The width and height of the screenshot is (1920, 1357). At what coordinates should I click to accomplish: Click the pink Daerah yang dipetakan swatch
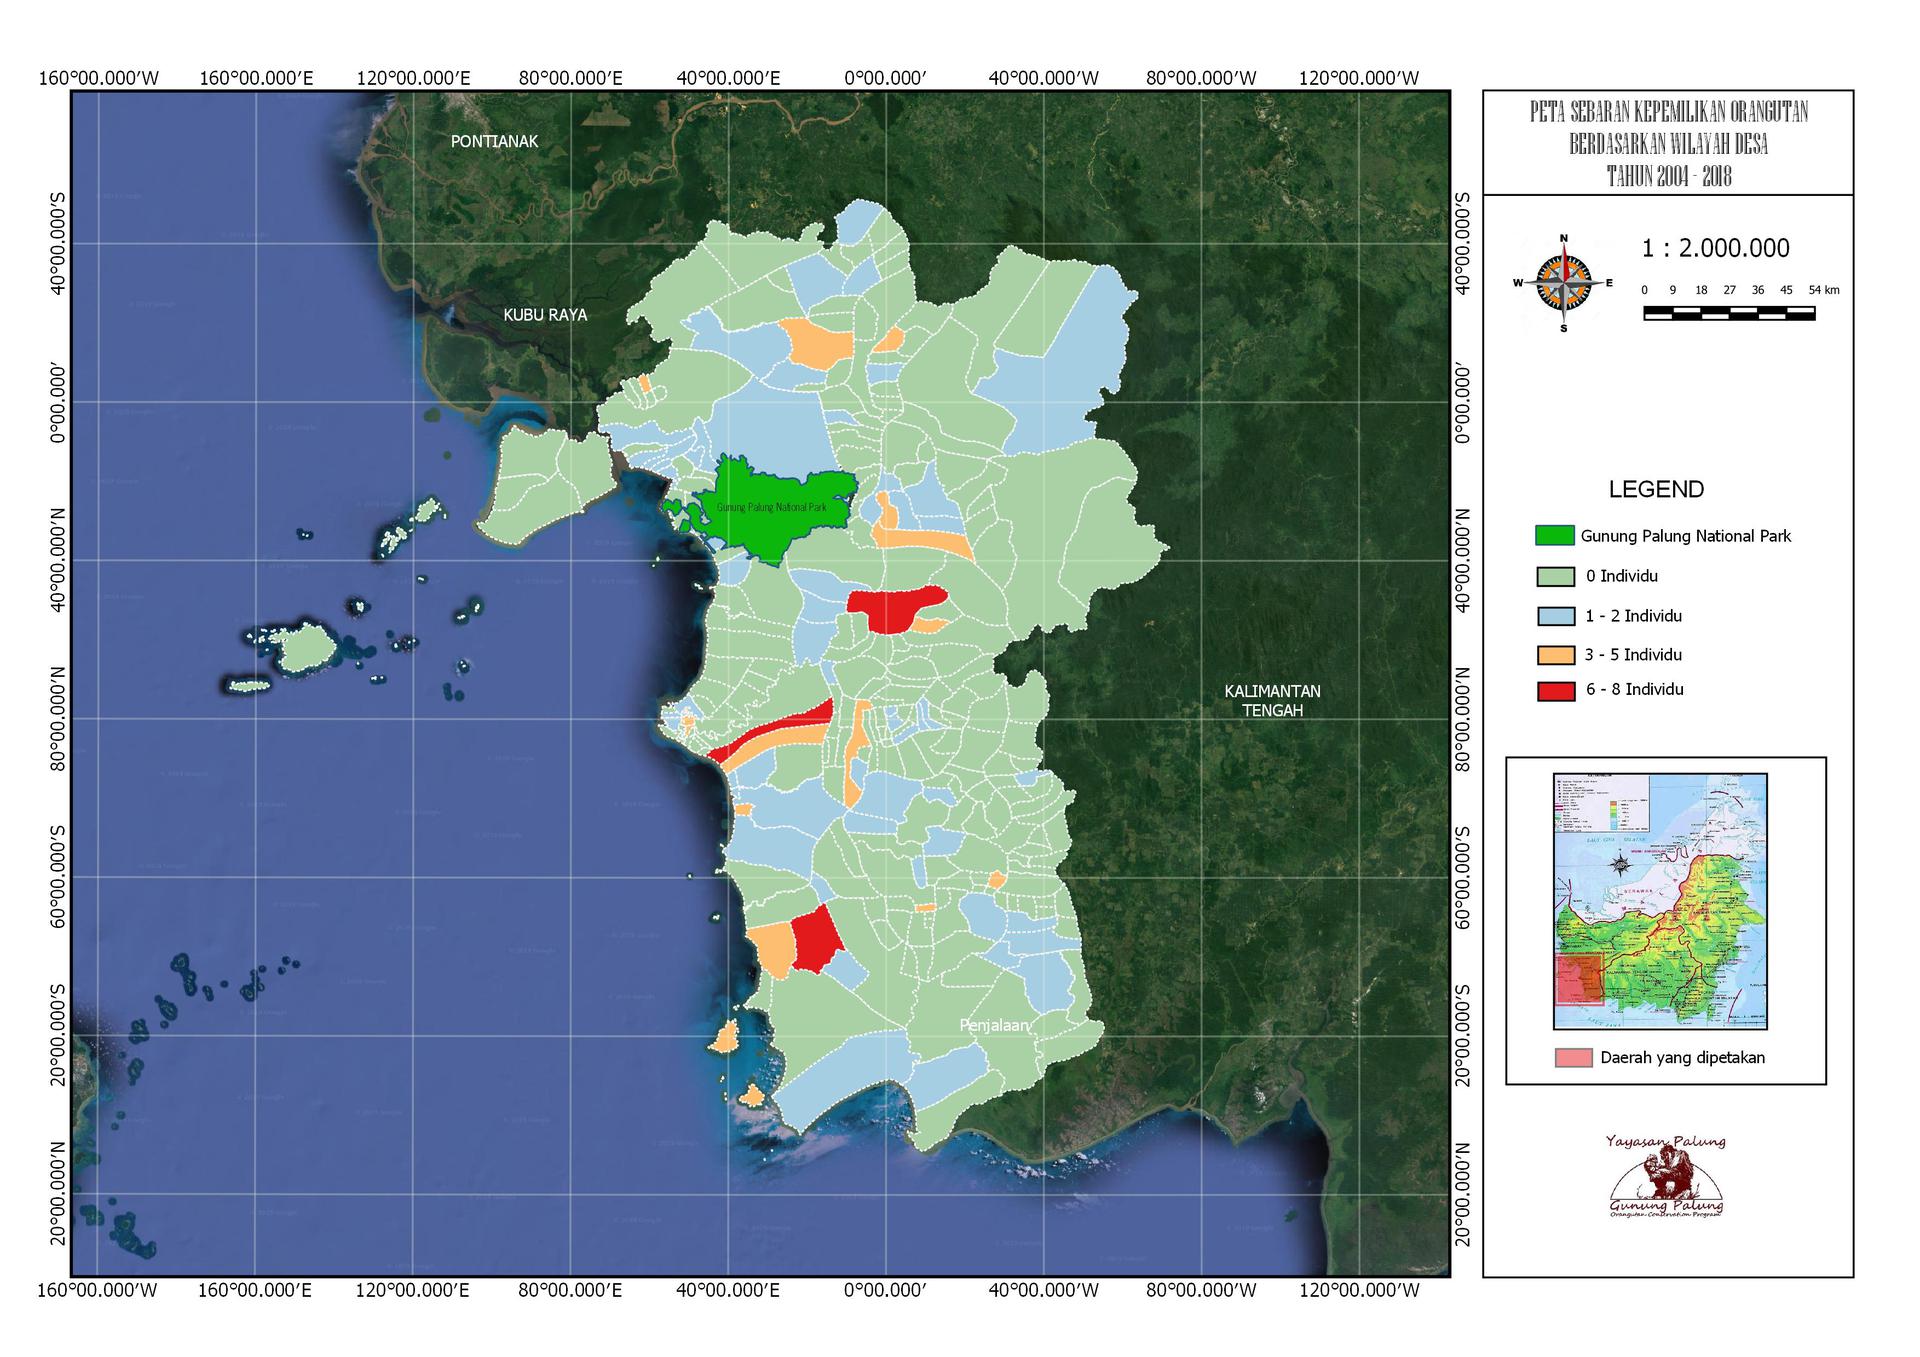(x=1574, y=1058)
